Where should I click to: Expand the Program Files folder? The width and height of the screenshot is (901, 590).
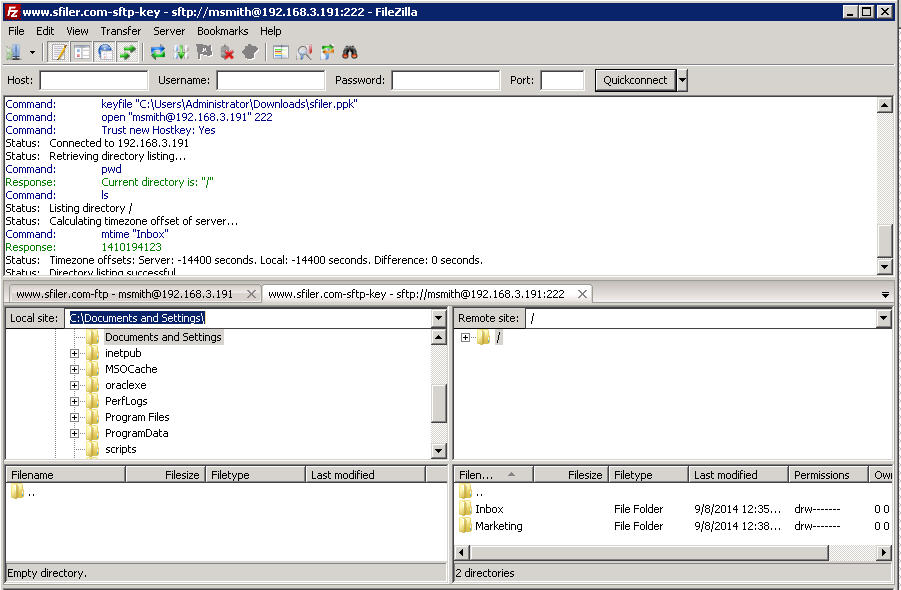tap(74, 418)
